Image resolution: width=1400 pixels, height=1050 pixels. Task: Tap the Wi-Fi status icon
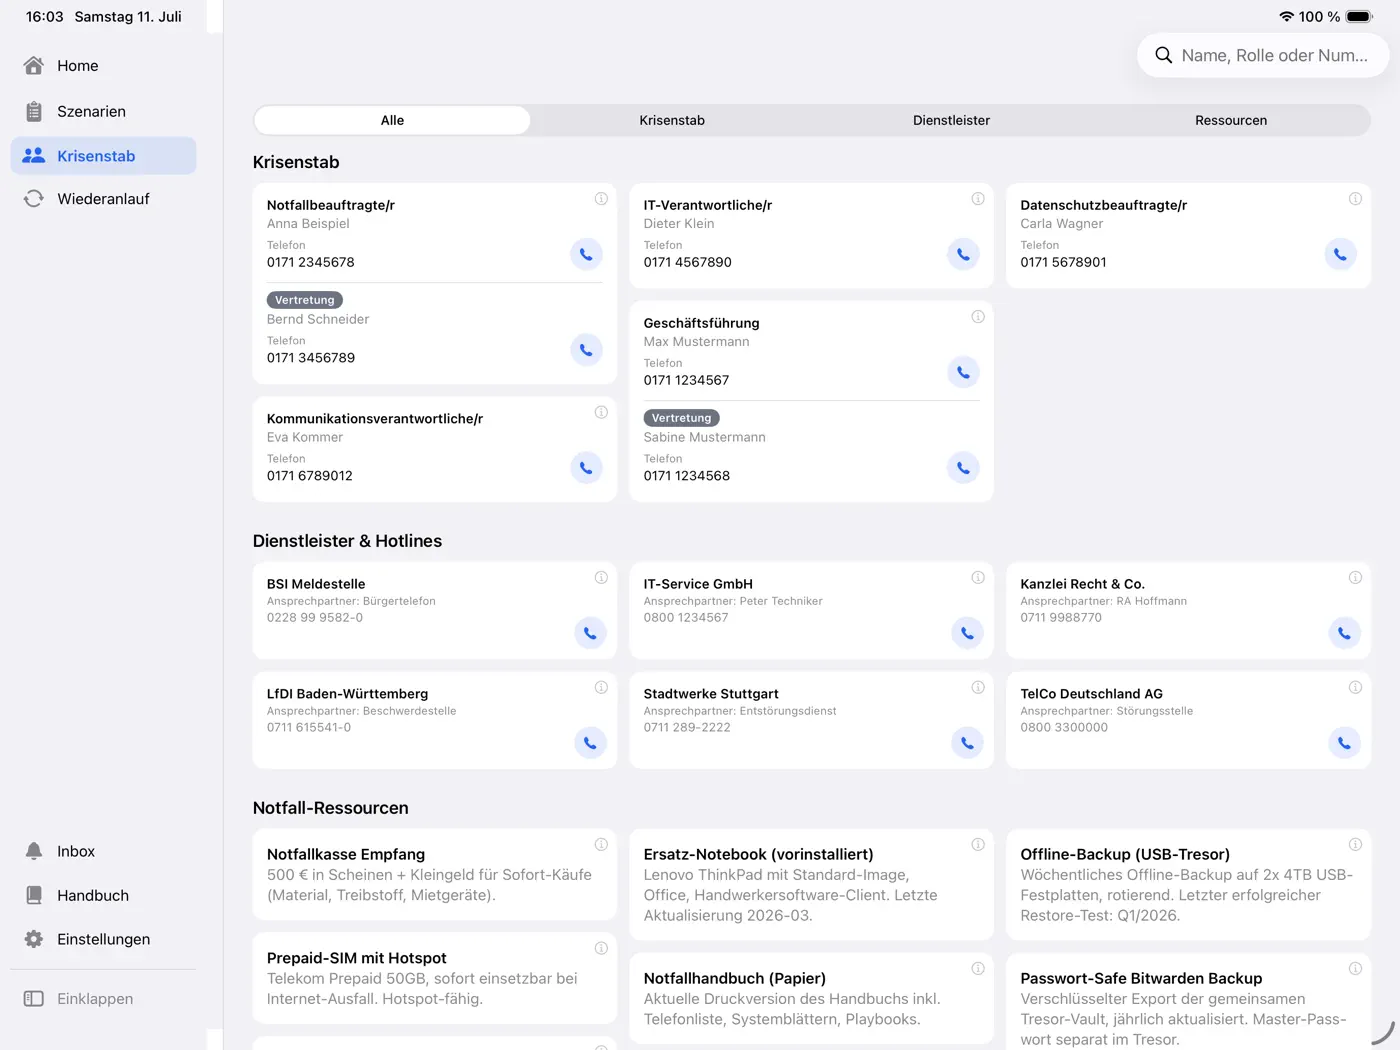pos(1287,17)
